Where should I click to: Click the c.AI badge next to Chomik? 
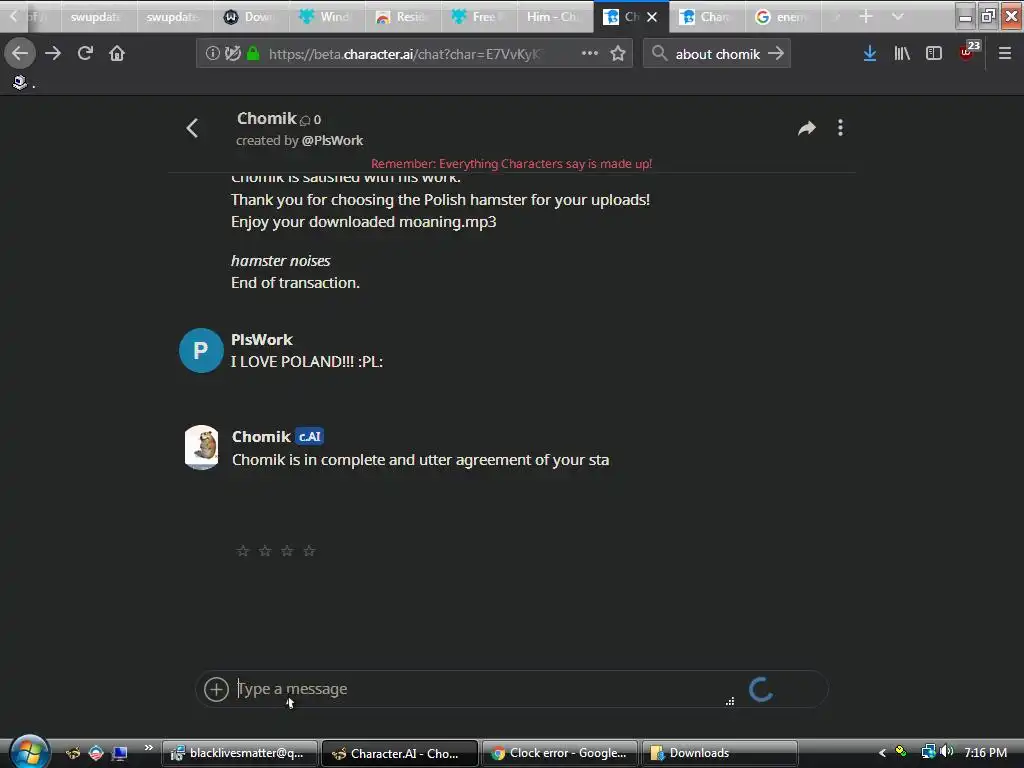tap(310, 436)
